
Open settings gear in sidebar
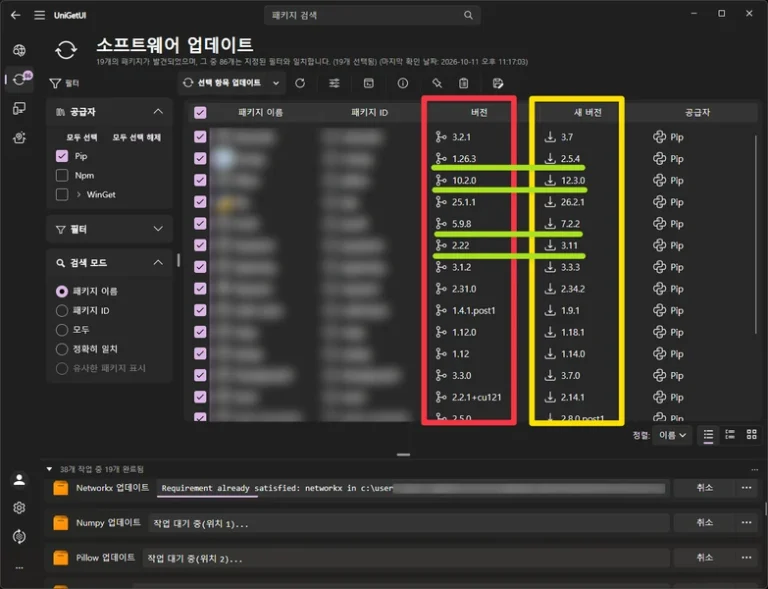[x=19, y=508]
